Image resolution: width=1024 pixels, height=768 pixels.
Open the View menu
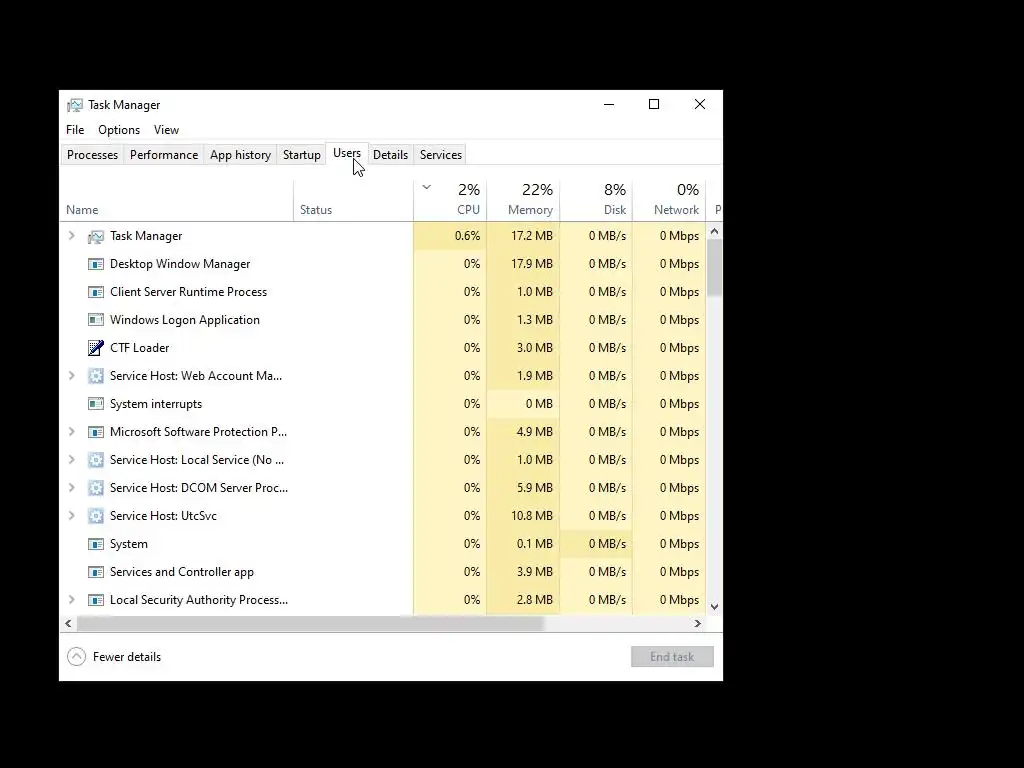click(x=167, y=130)
